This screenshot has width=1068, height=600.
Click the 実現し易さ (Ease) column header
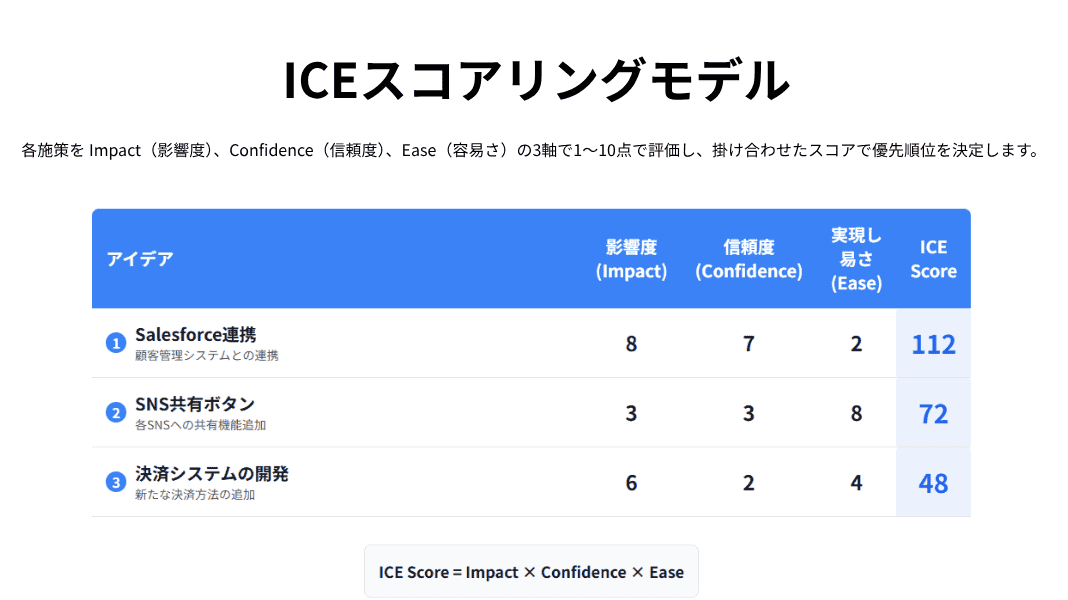click(856, 259)
